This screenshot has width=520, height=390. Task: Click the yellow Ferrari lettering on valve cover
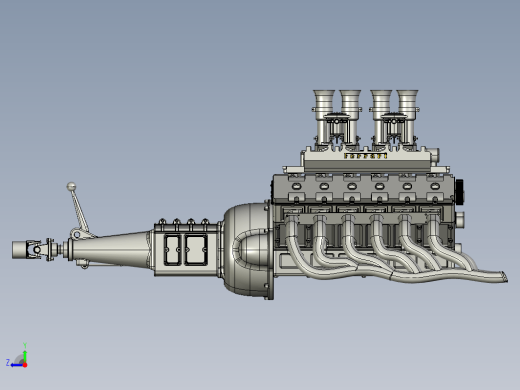(365, 156)
